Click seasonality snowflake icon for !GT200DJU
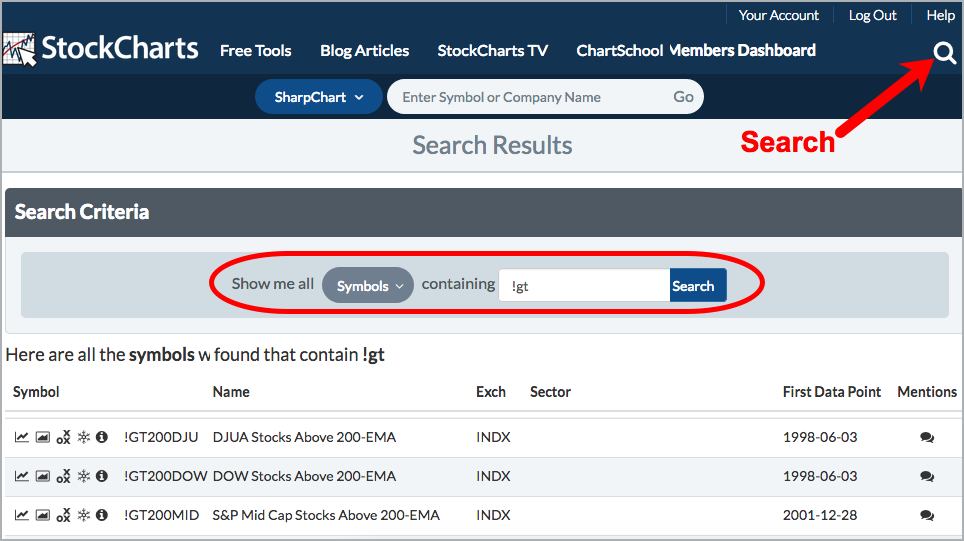Viewport: 964px width, 541px height. (x=84, y=437)
